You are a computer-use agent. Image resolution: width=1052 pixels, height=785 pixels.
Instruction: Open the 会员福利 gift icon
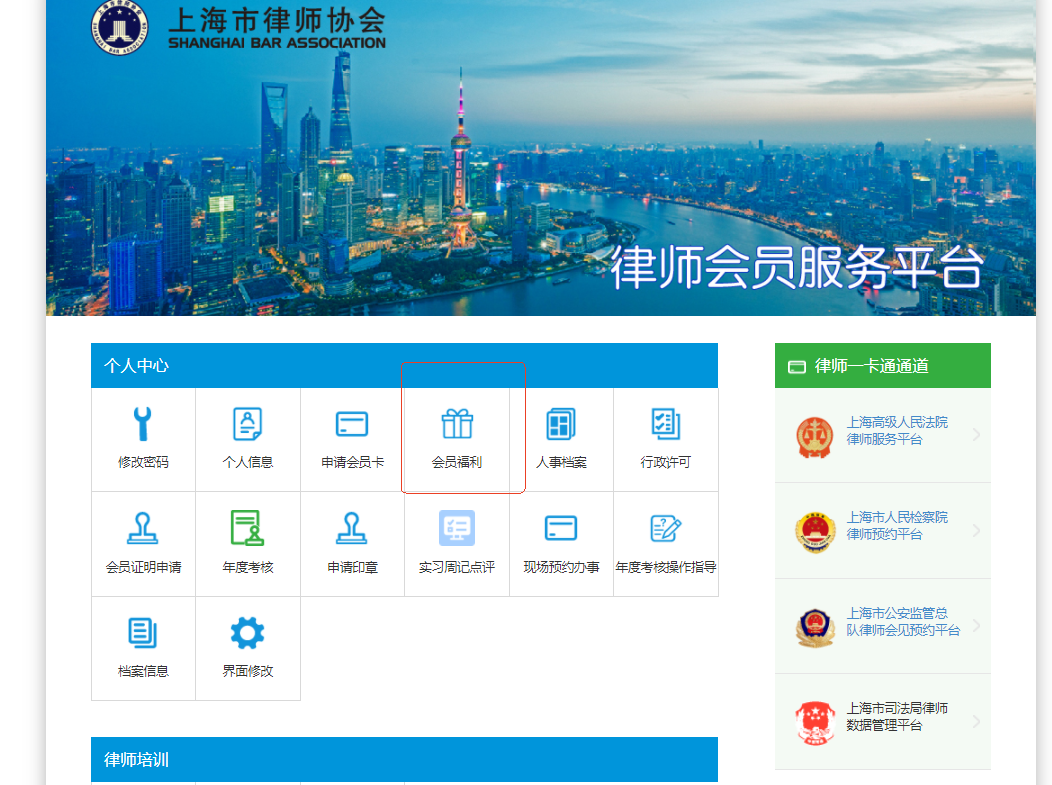(x=457, y=424)
